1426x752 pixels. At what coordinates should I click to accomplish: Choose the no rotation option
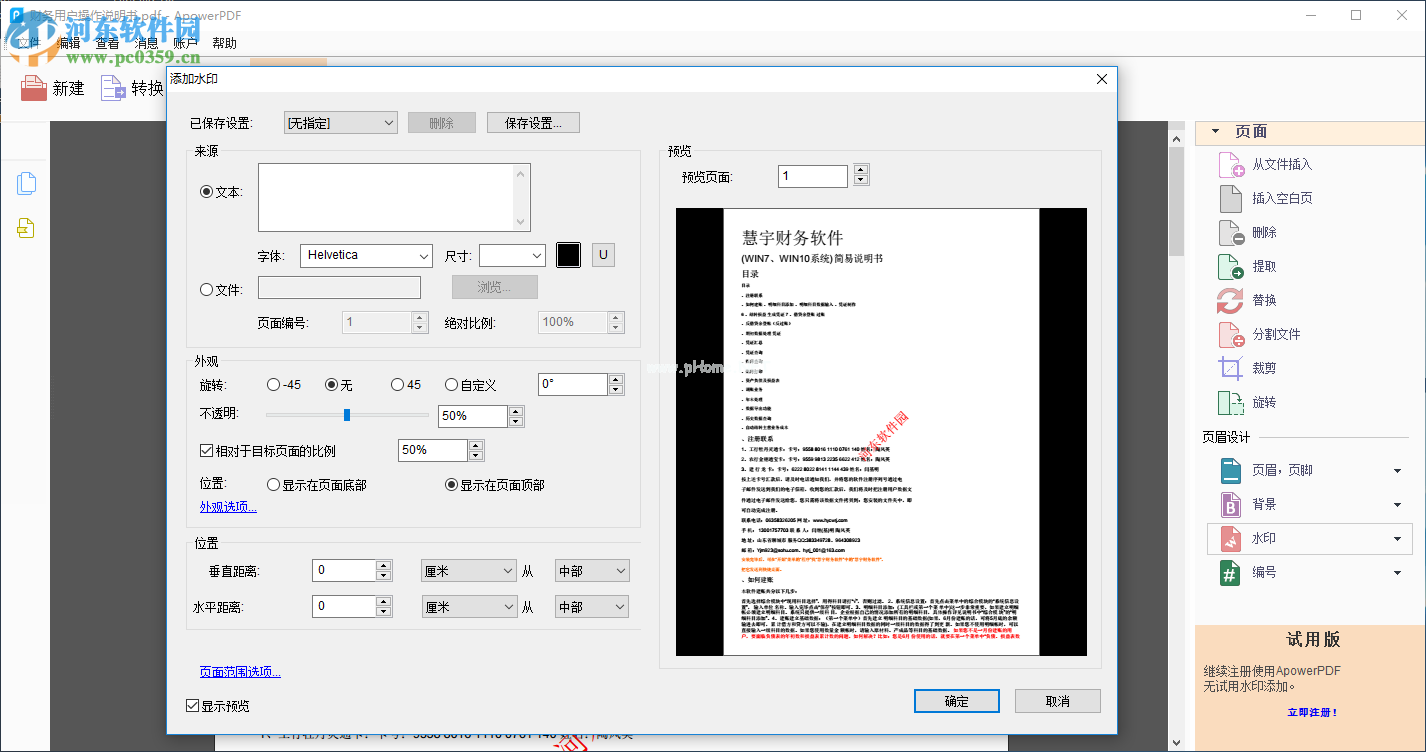[332, 385]
